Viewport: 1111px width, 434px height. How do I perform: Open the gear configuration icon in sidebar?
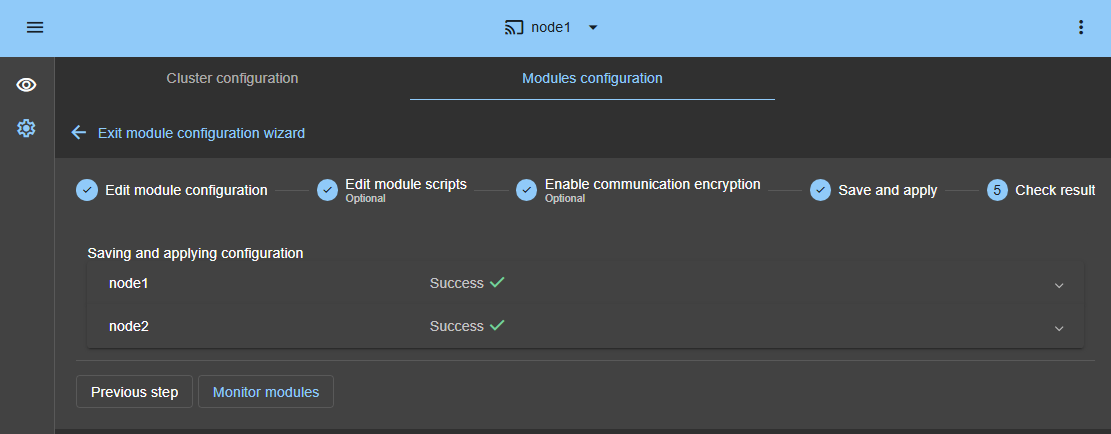27,128
